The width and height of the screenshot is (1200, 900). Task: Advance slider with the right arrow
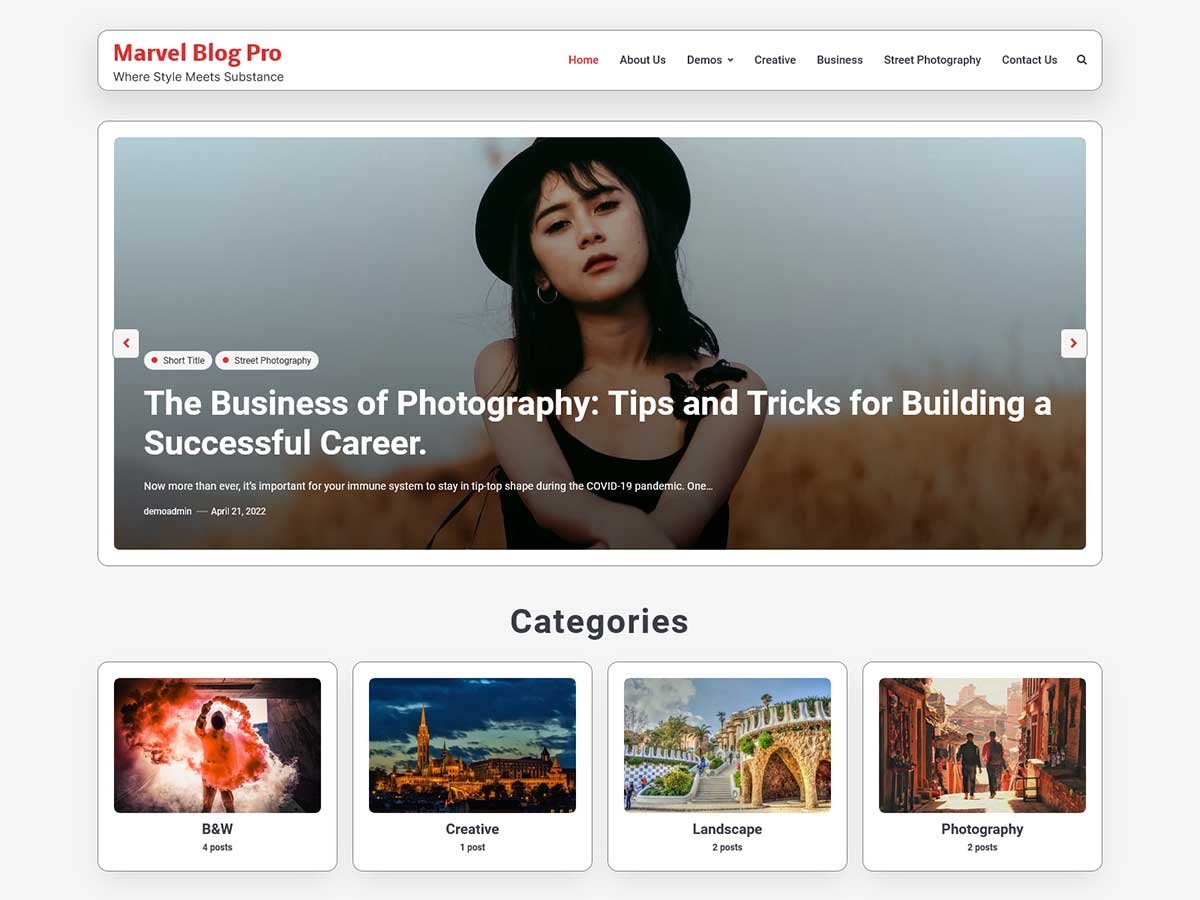(x=1073, y=343)
